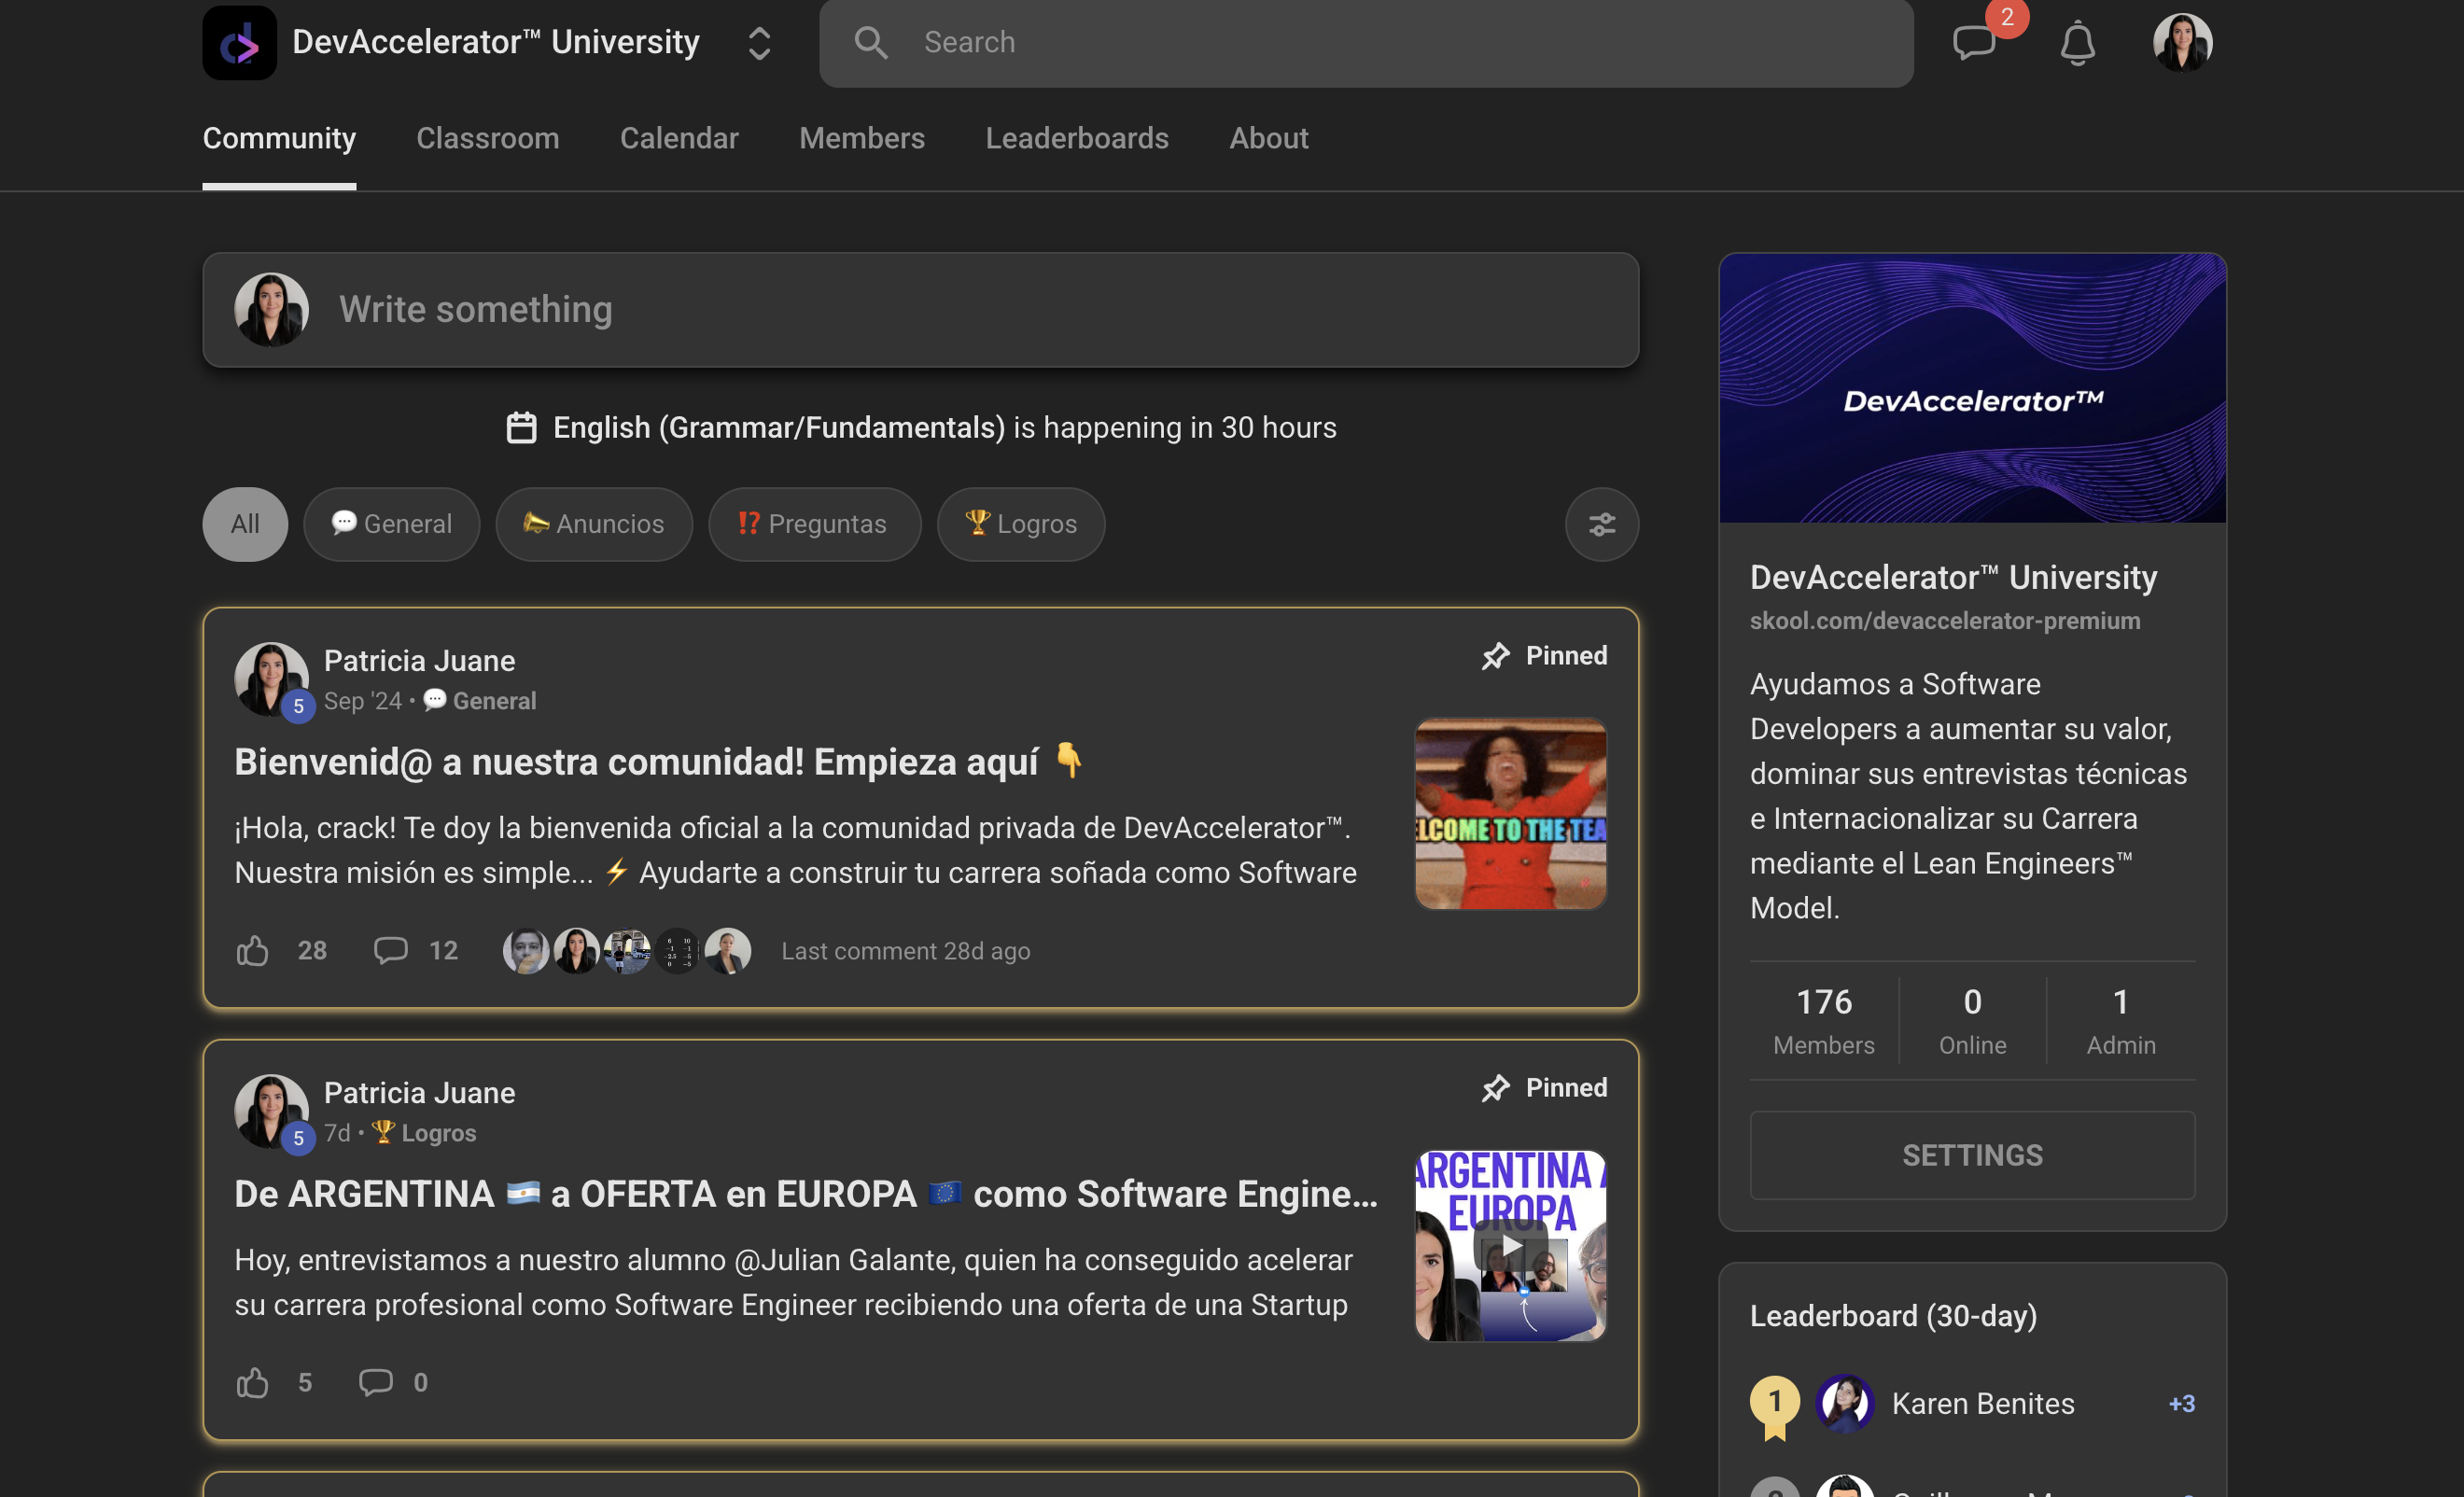Open chat messages icon with badge
This screenshot has height=1497, width=2464.
click(x=1974, y=42)
